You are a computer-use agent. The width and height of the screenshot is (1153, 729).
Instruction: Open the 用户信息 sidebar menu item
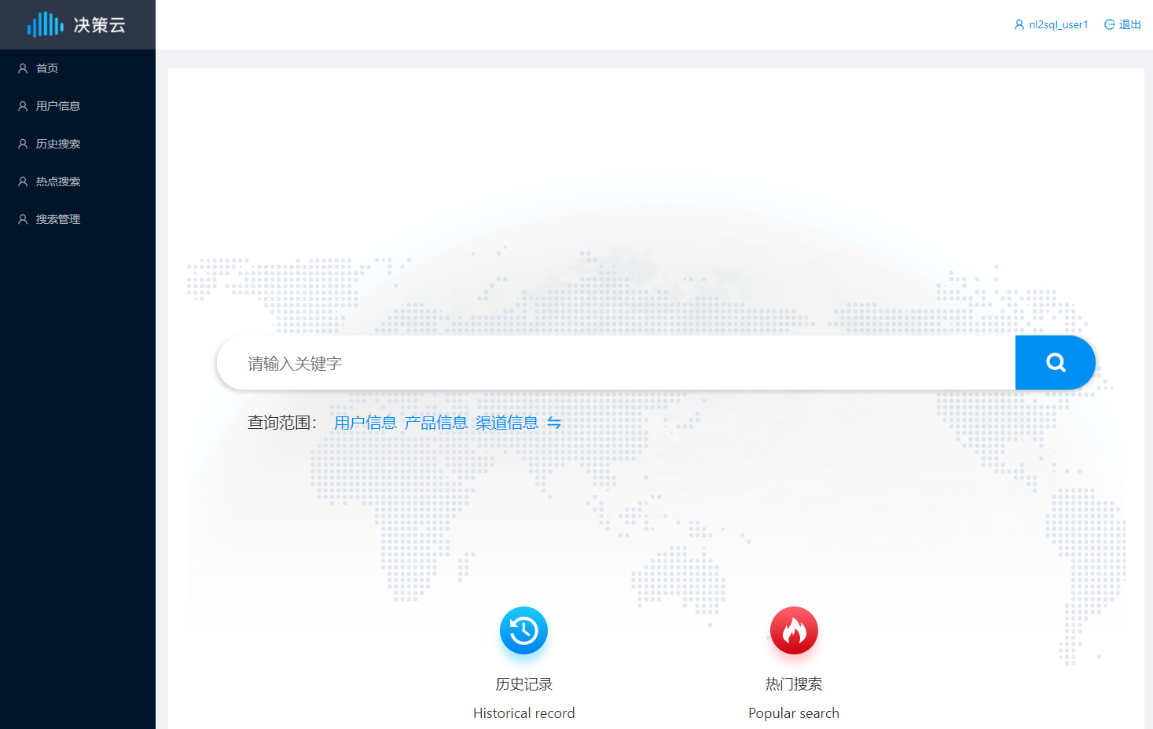click(58, 106)
